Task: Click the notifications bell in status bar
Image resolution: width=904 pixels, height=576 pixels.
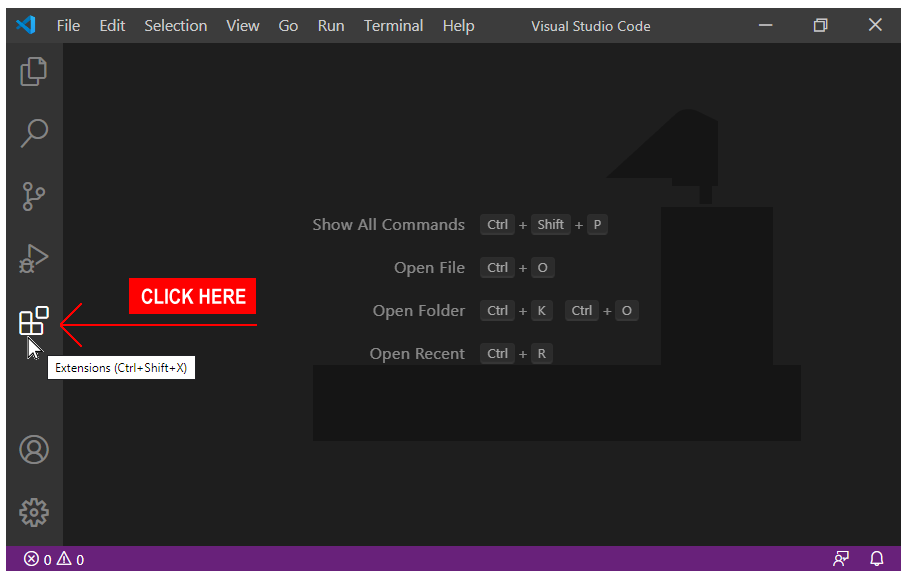Action: pos(877,559)
